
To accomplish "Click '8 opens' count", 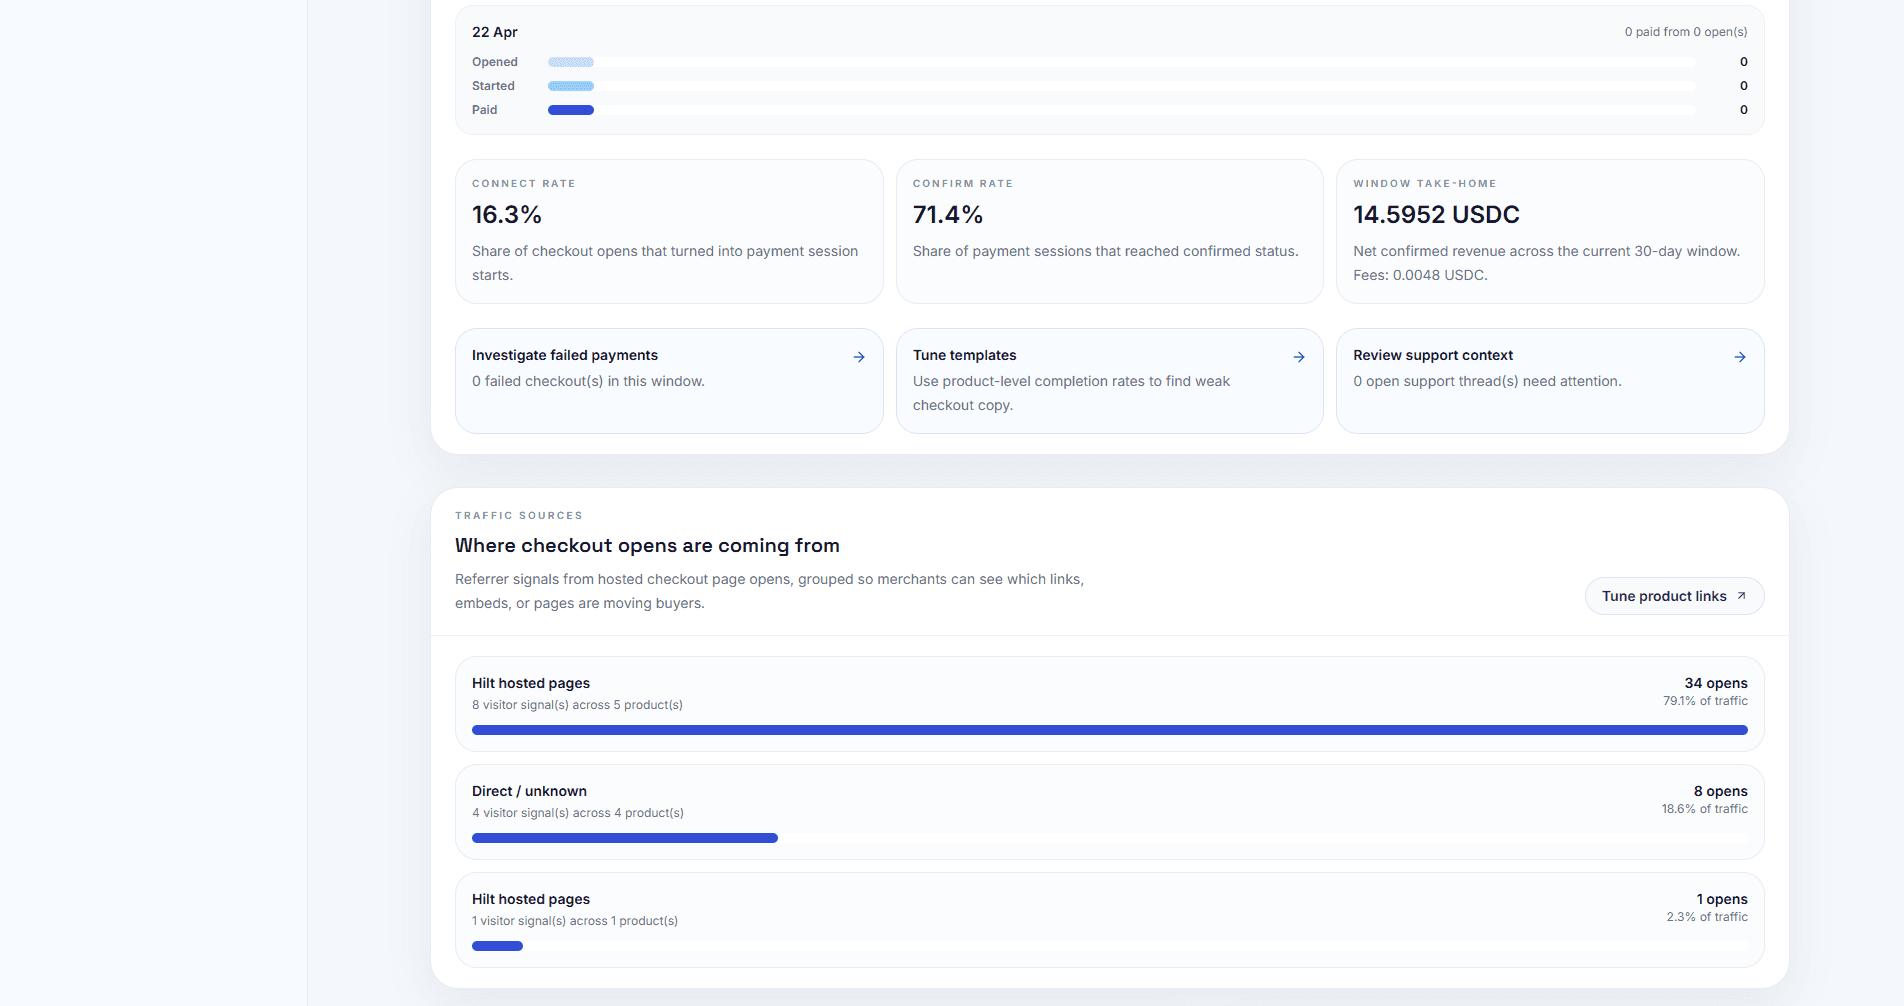I will tap(1721, 791).
